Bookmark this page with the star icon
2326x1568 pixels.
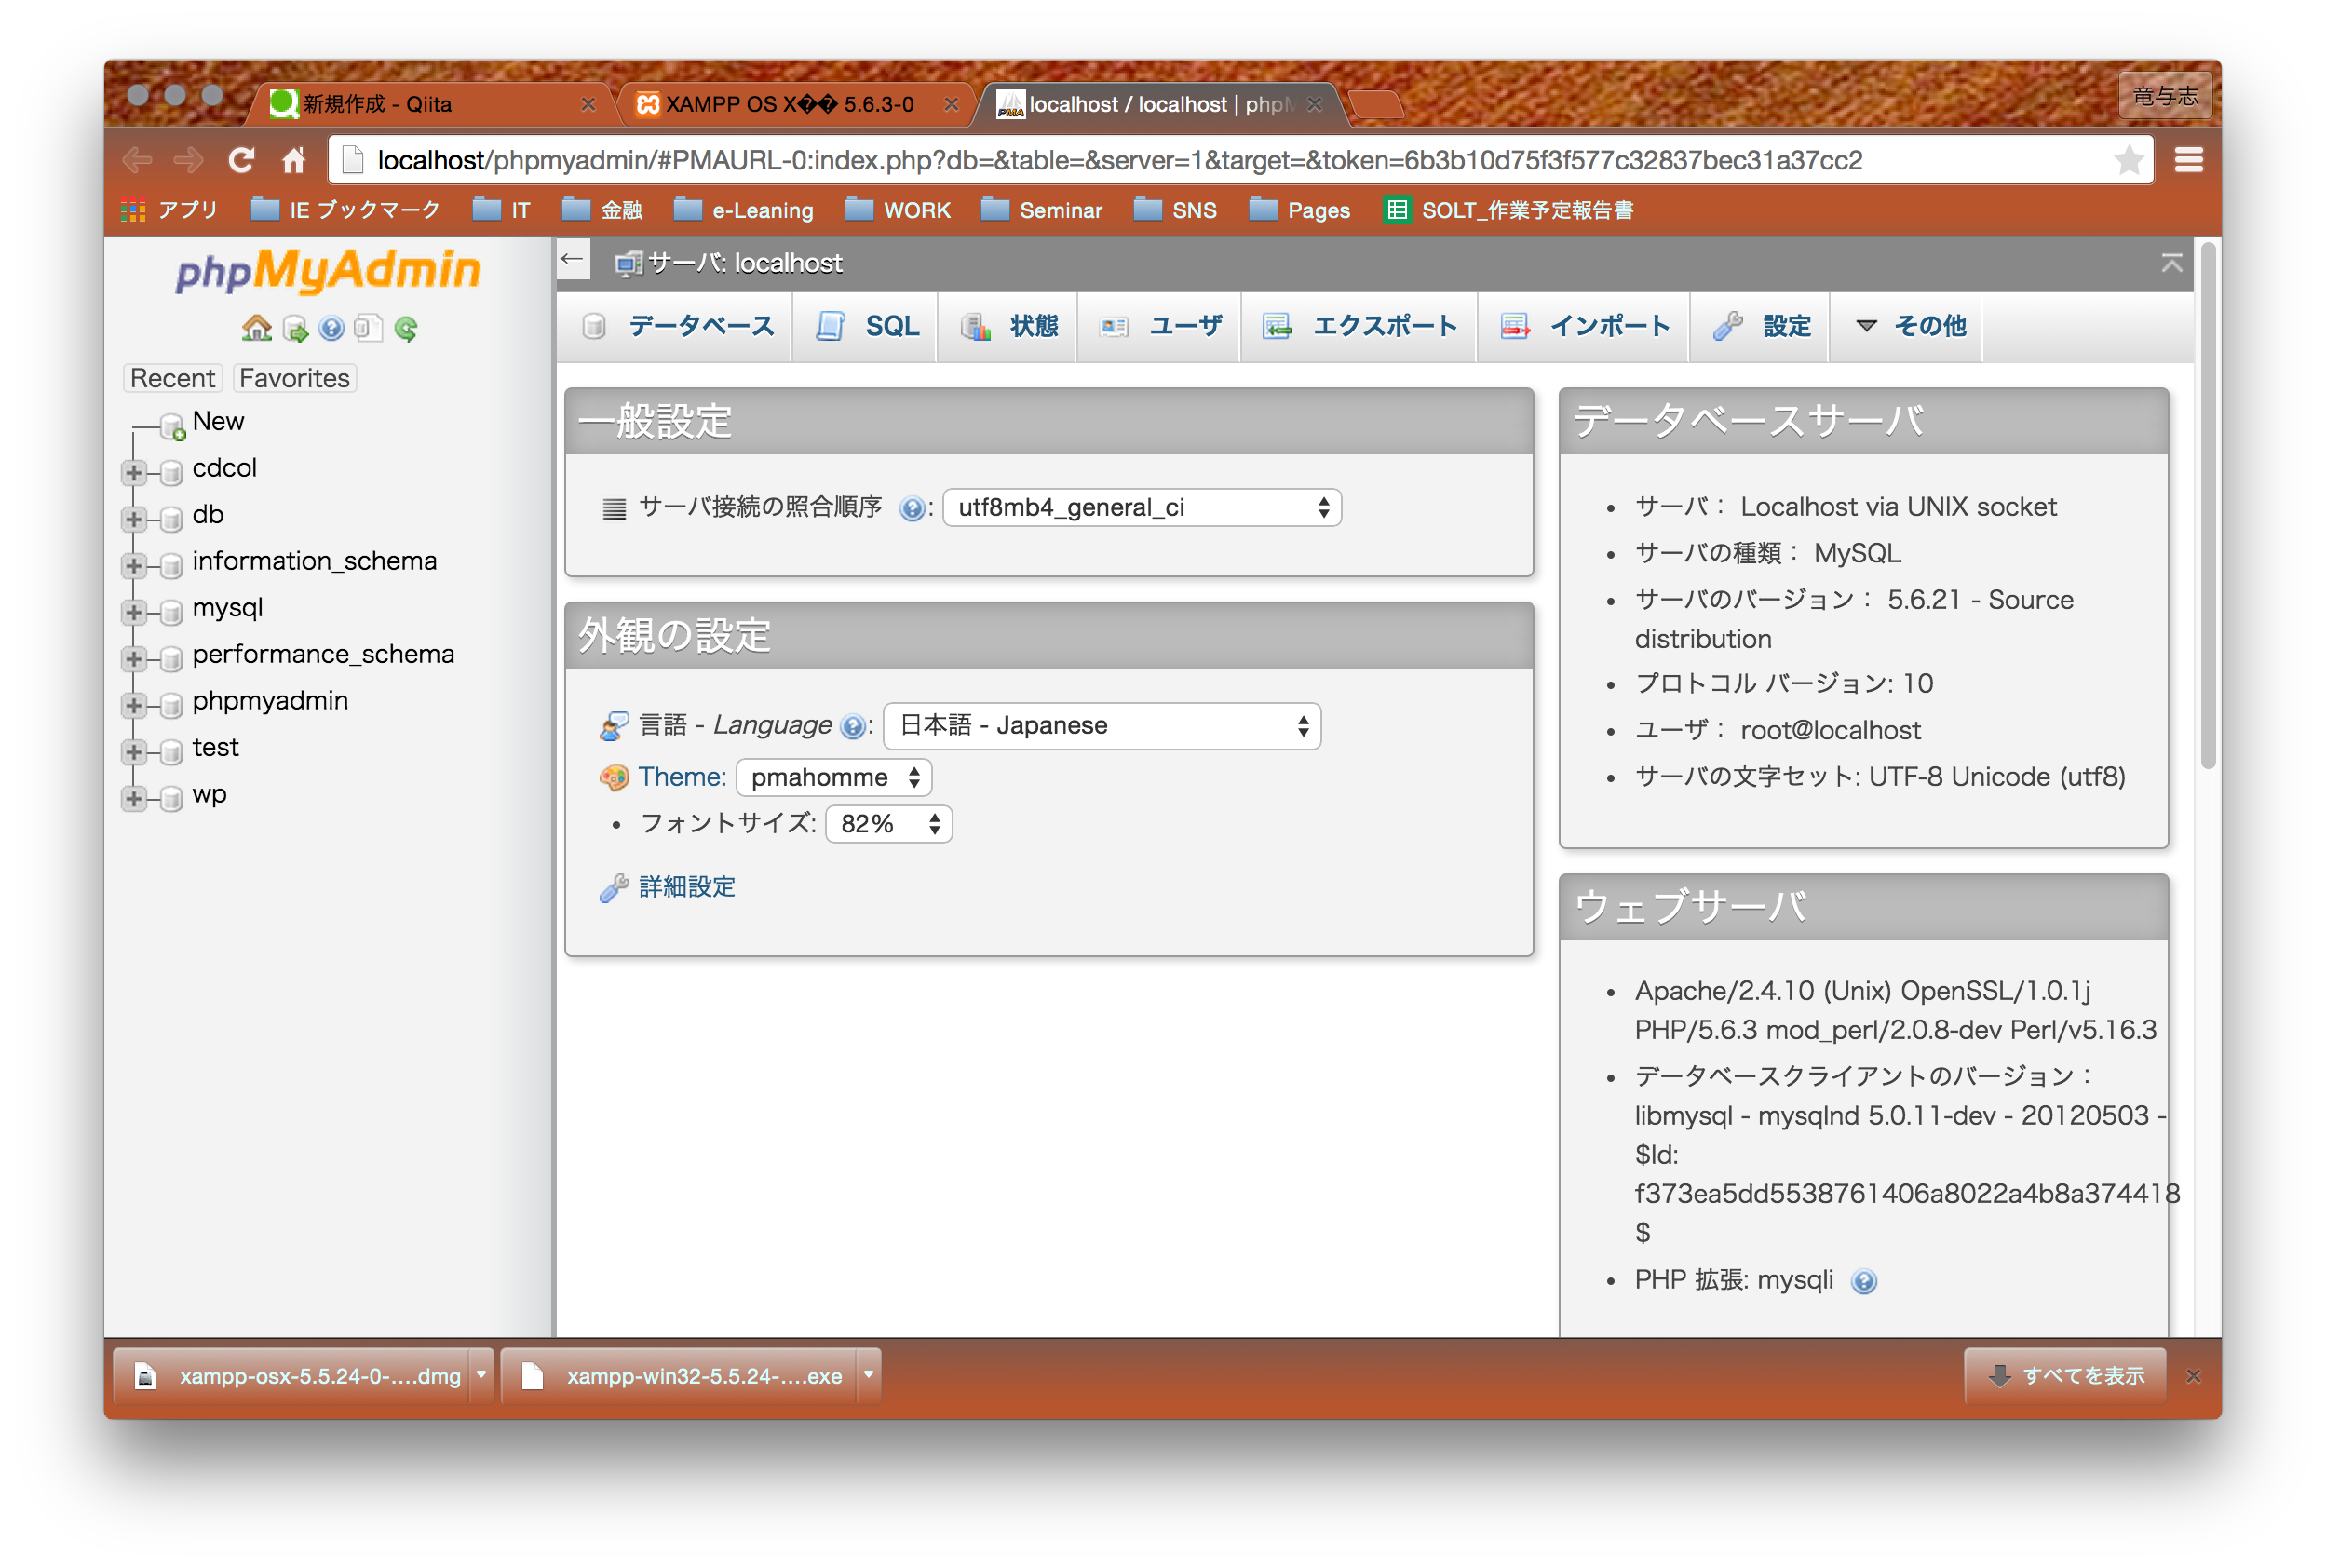click(2128, 160)
